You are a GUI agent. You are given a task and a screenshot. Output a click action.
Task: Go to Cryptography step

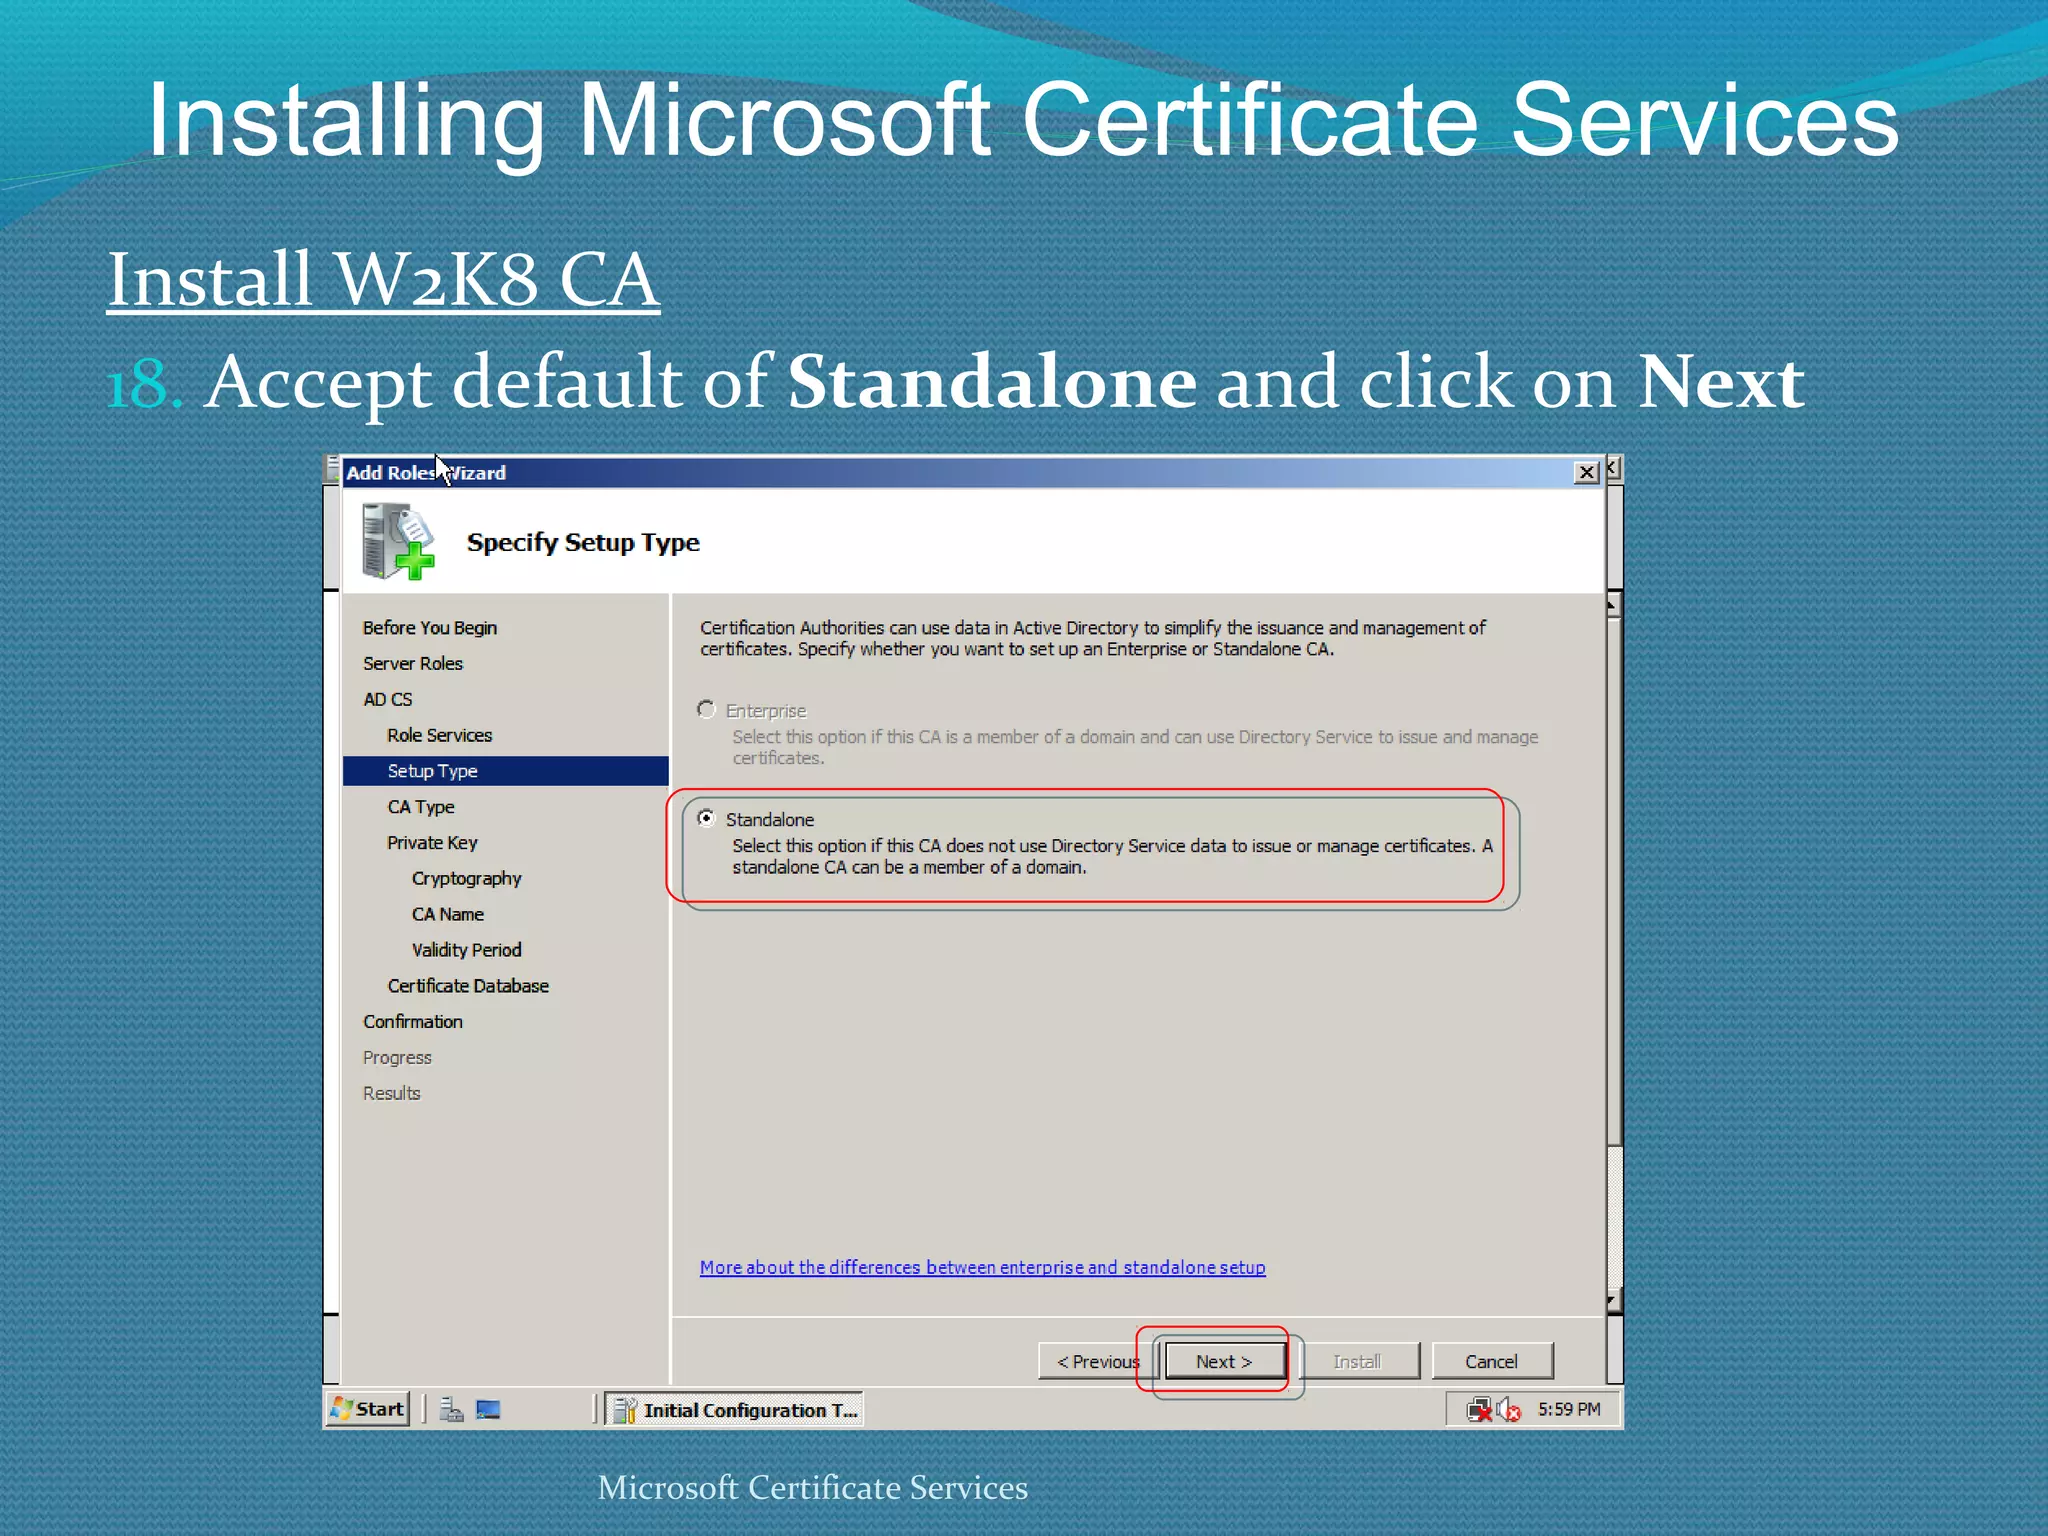[x=467, y=878]
